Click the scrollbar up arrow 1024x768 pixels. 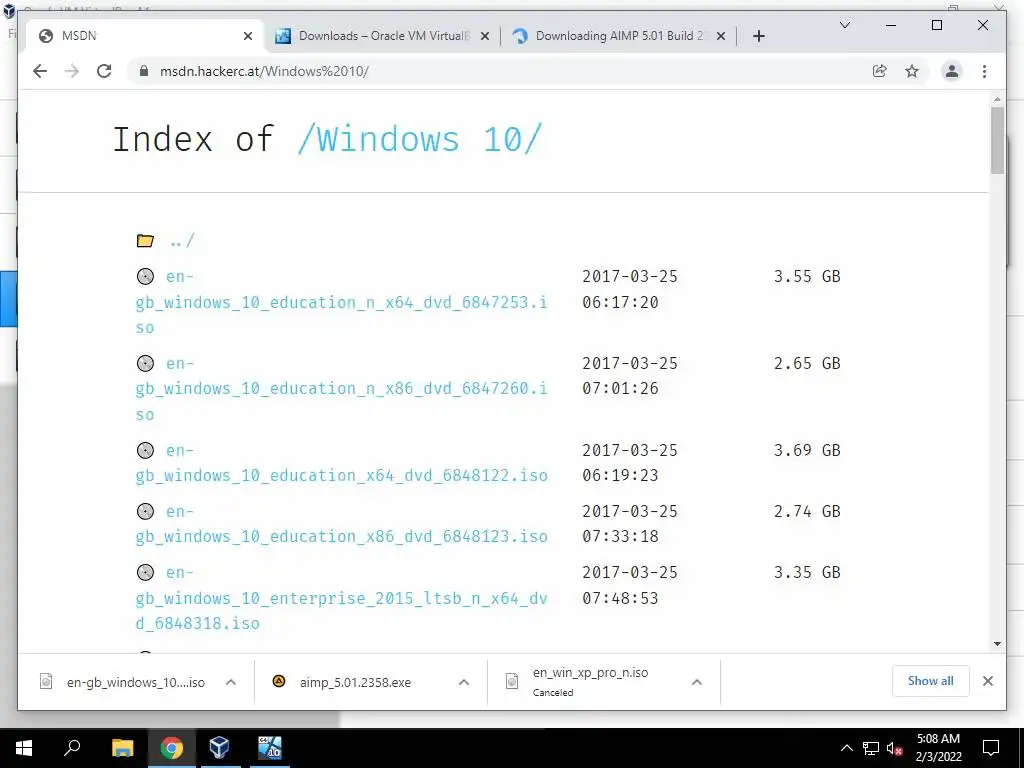(997, 99)
